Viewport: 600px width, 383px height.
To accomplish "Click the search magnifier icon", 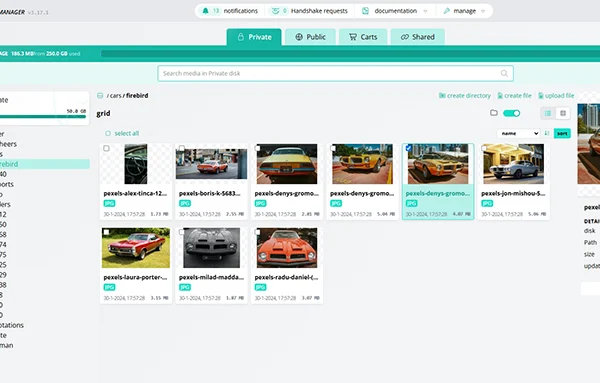I will 504,73.
